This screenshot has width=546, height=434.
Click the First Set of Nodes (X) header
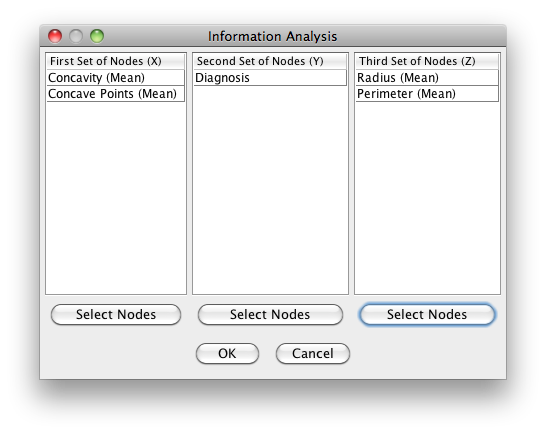point(116,61)
